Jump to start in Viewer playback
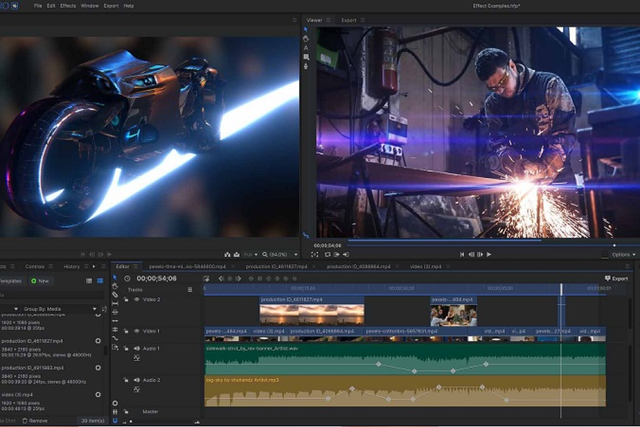 click(462, 254)
